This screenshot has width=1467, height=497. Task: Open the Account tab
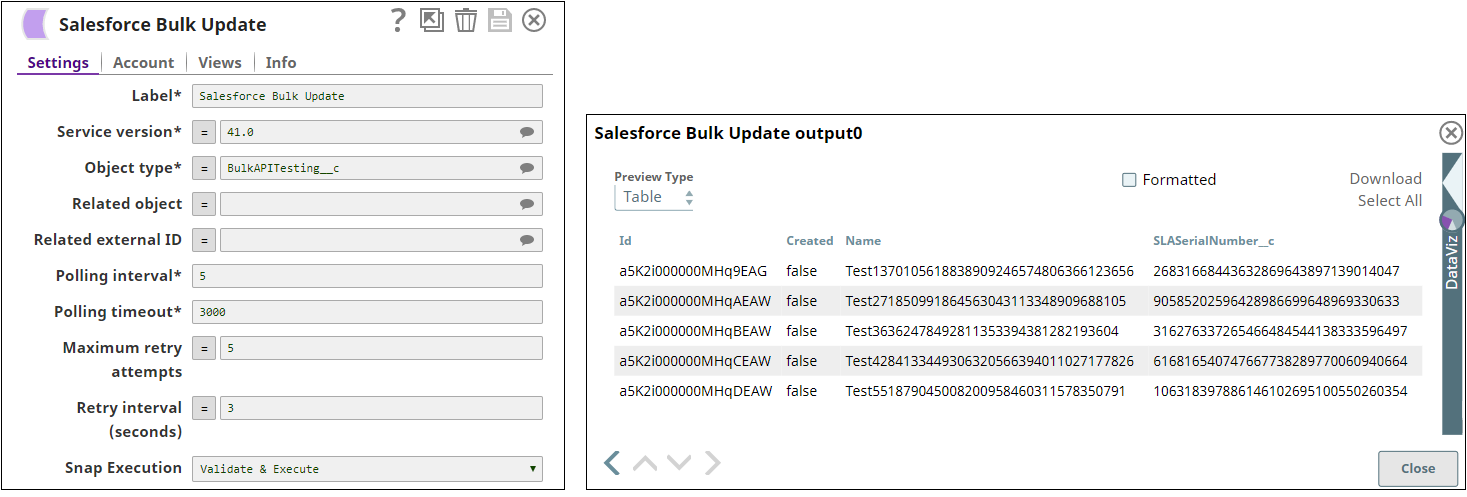click(143, 62)
